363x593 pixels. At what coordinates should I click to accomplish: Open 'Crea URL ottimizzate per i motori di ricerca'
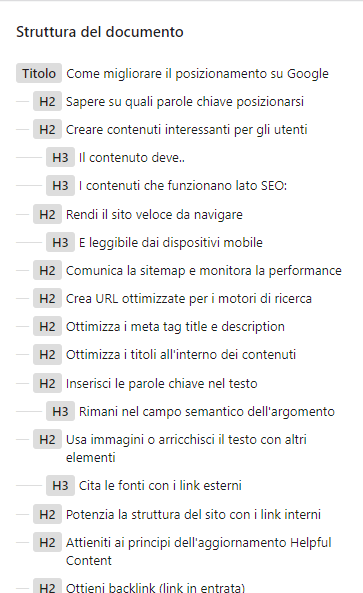pos(189,298)
